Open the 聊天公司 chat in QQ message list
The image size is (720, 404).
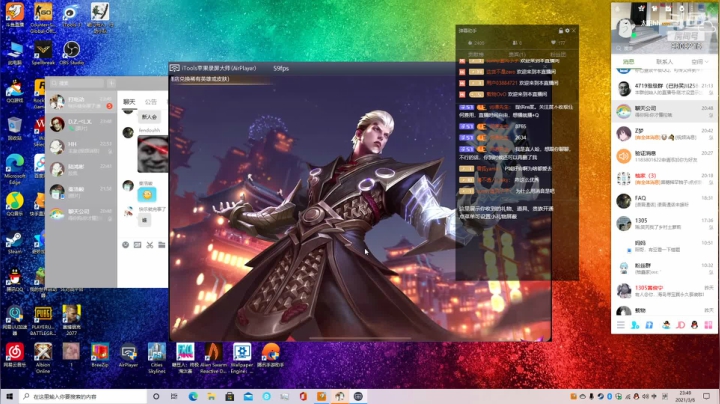(x=664, y=111)
